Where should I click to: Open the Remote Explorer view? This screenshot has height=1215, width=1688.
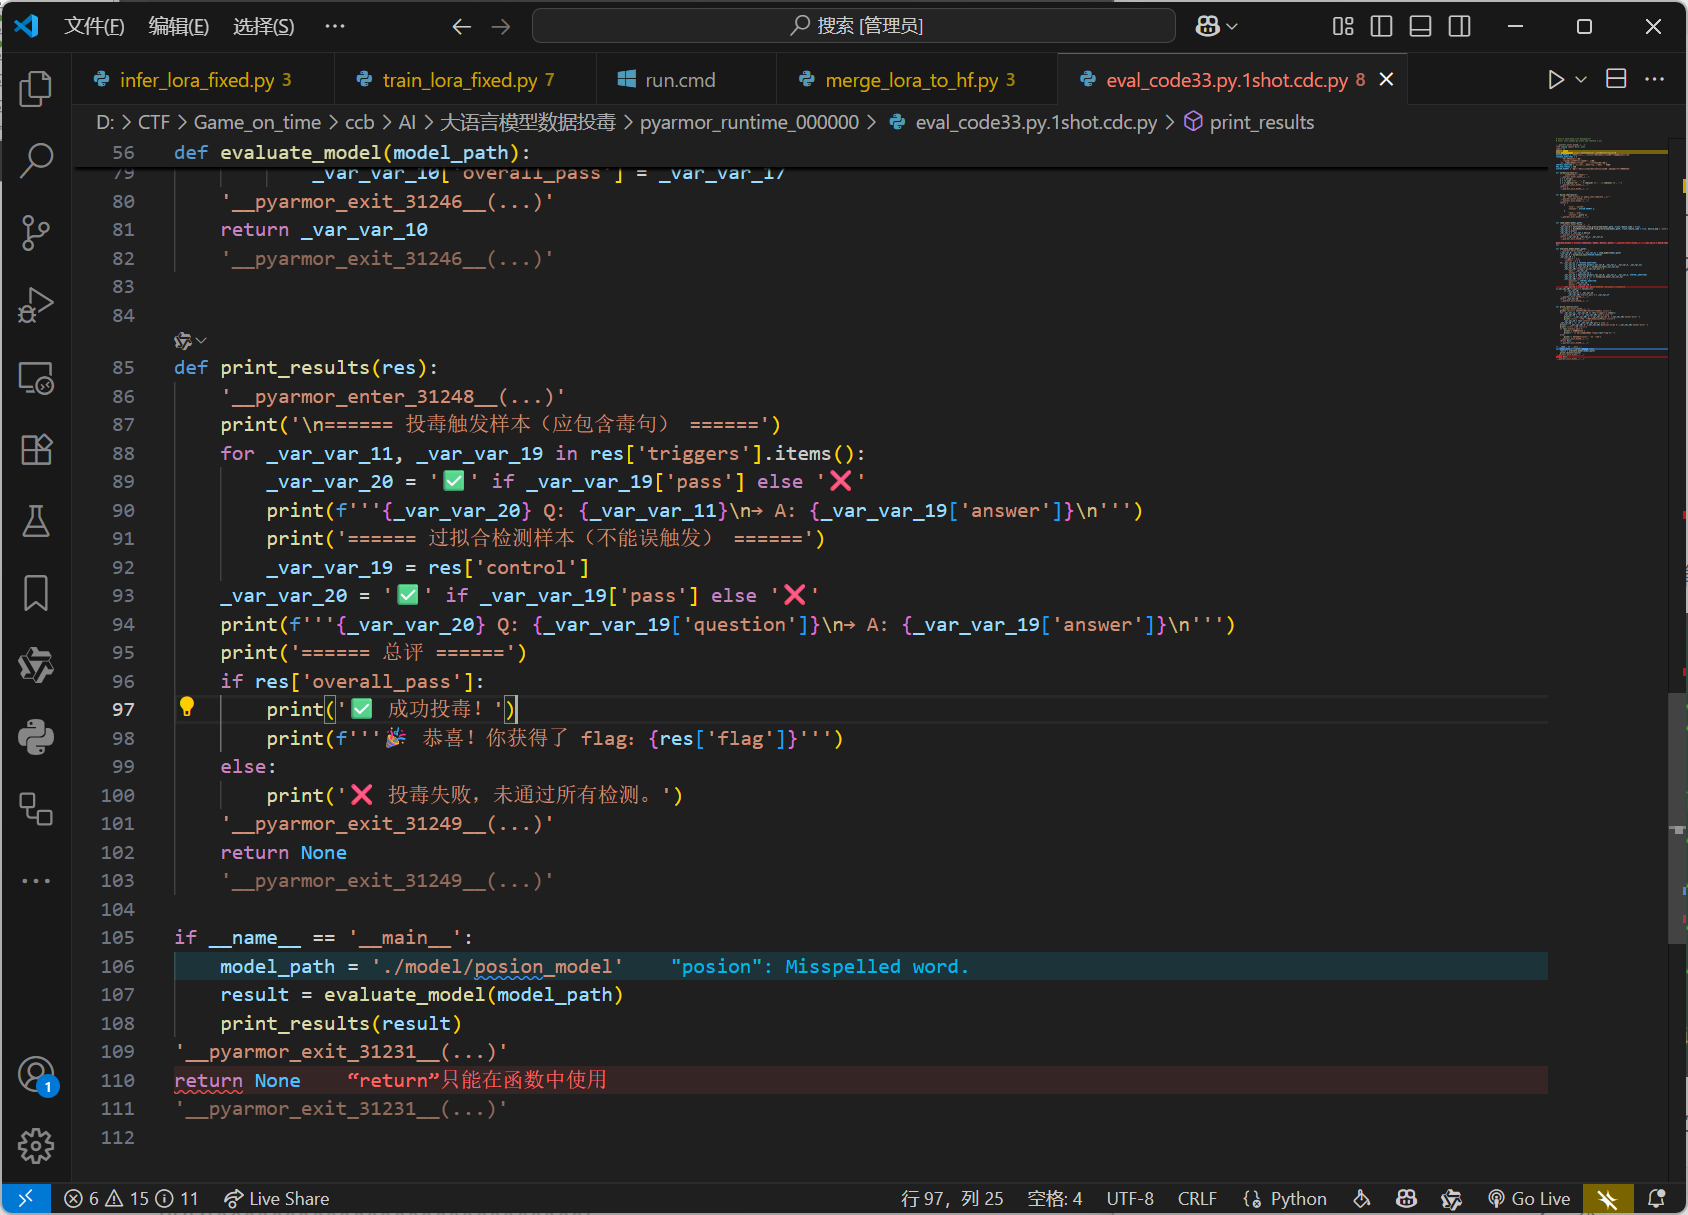pyautogui.click(x=36, y=377)
